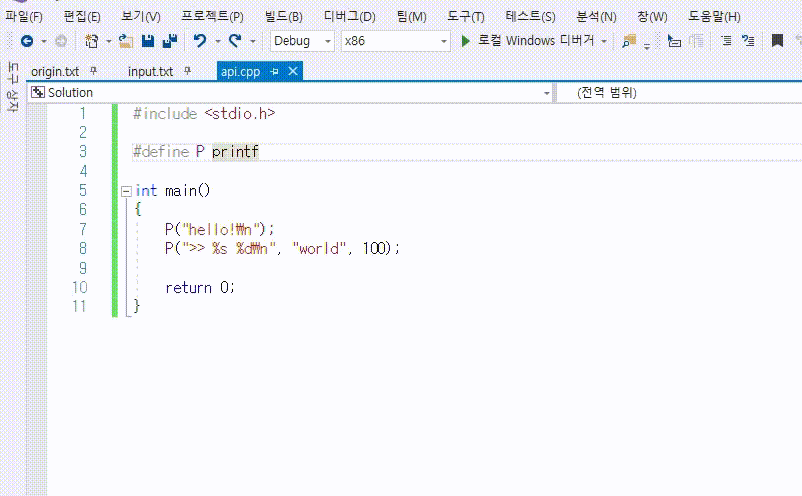802x496 pixels.
Task: Open the 창(W) menu
Action: pos(652,16)
